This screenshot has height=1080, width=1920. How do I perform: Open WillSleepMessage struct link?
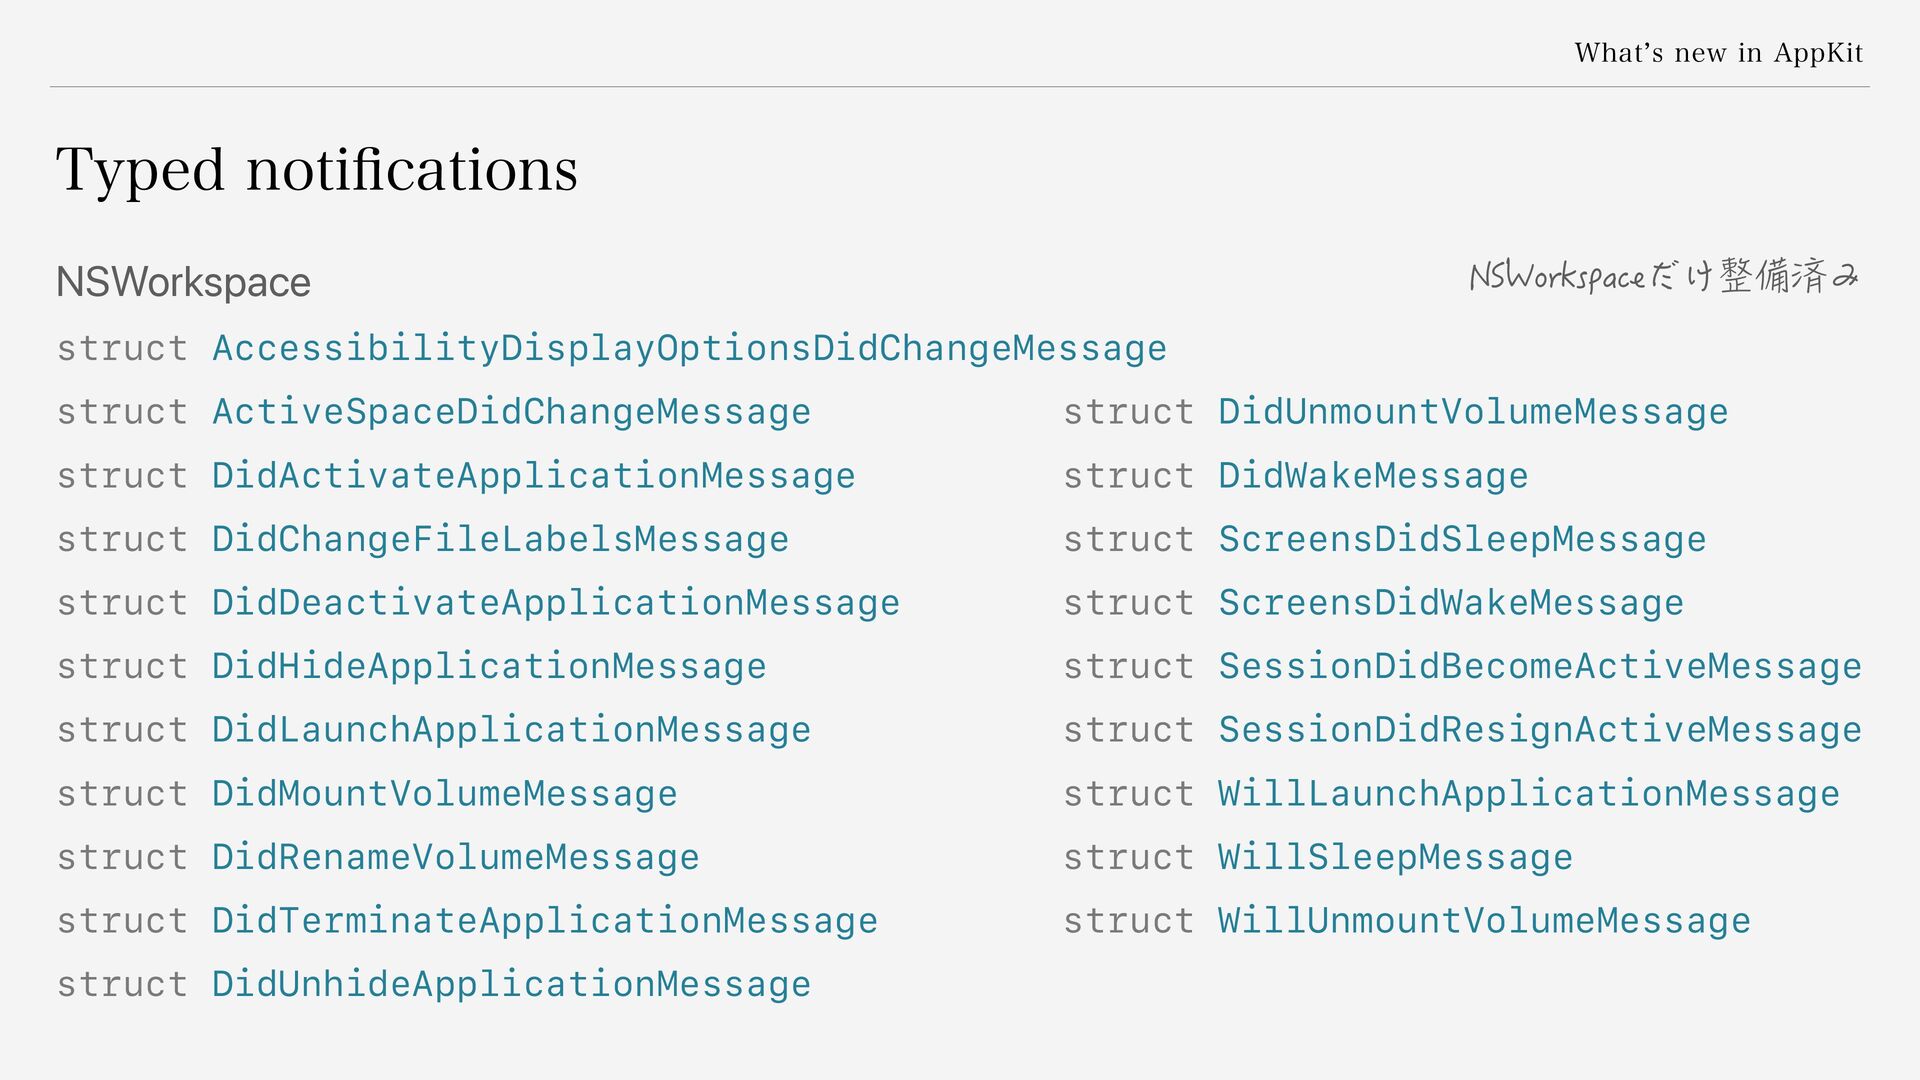(x=1395, y=858)
